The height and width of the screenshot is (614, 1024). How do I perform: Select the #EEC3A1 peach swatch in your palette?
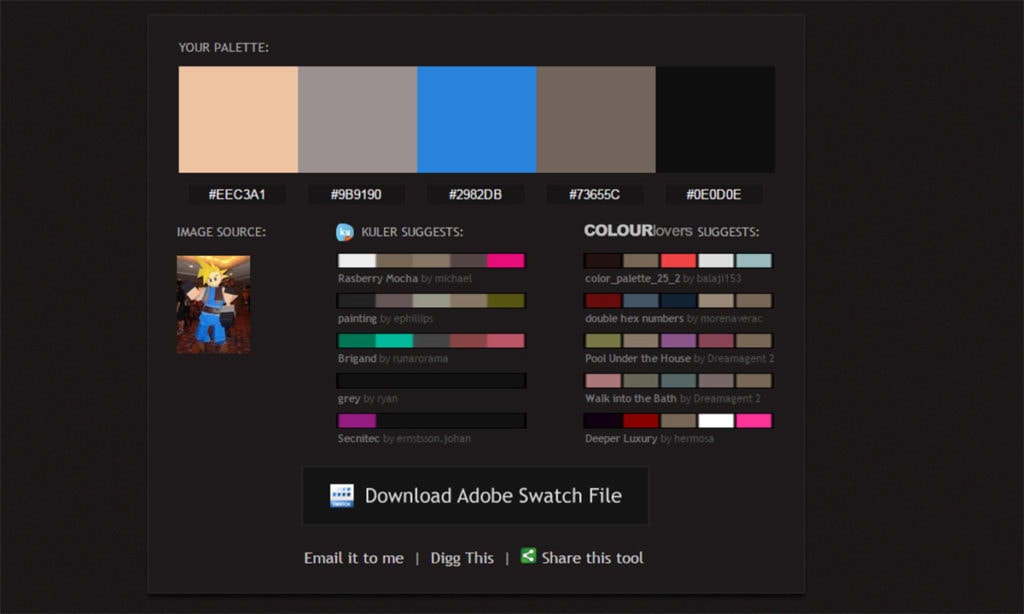click(237, 118)
